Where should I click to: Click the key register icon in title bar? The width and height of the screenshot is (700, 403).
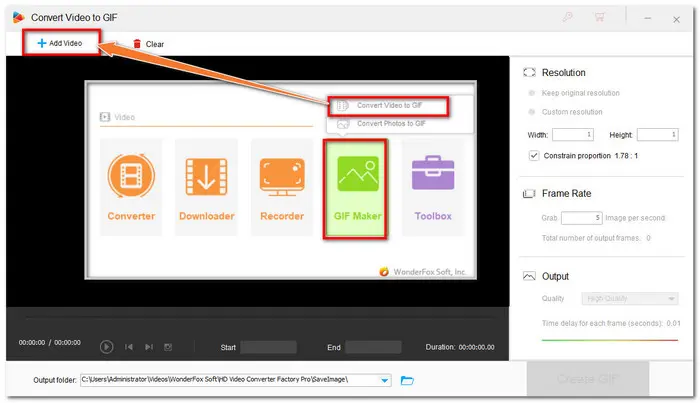pos(567,17)
